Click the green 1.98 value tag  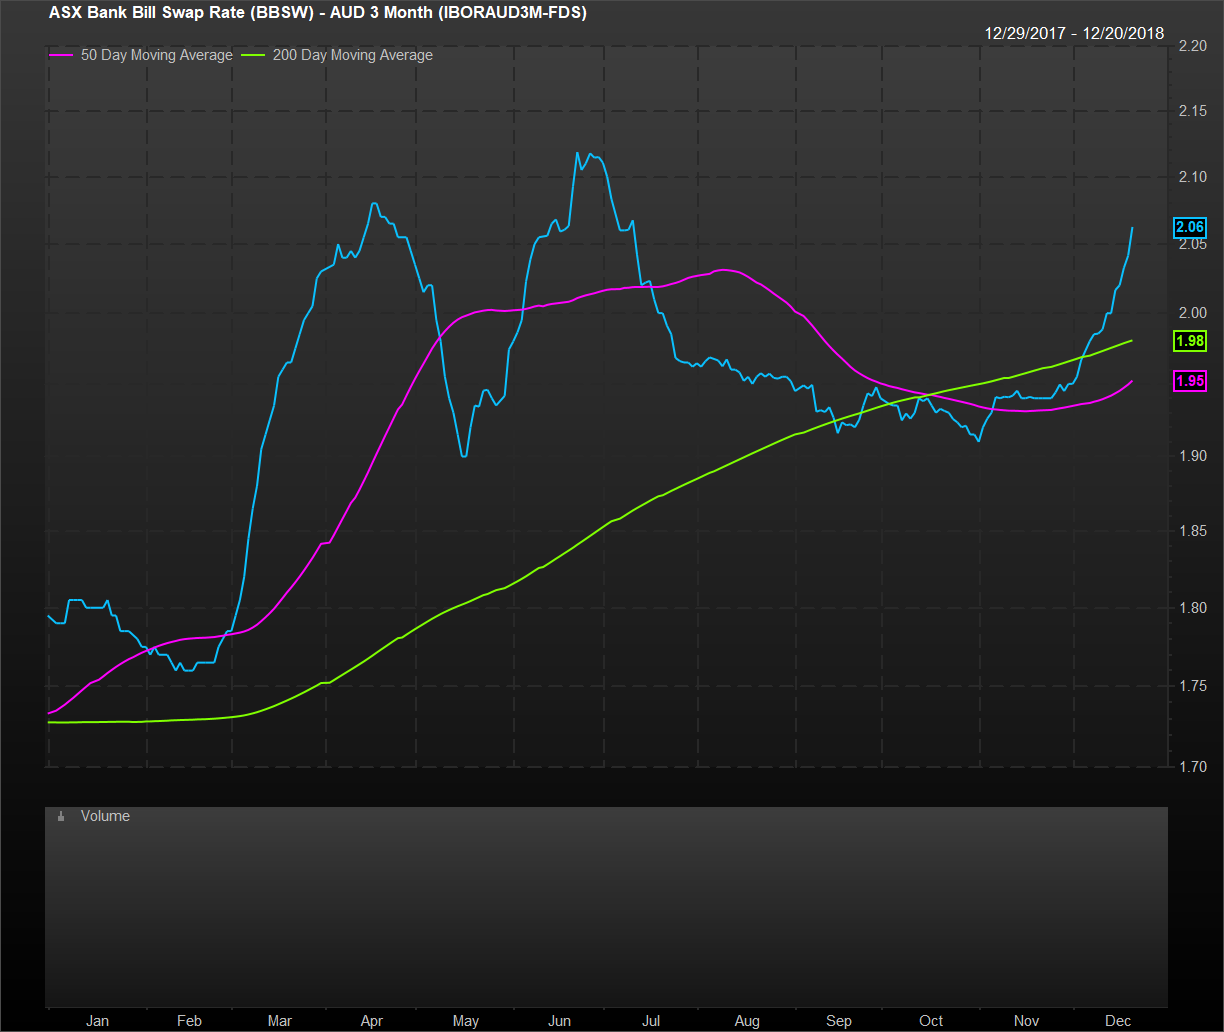click(1190, 342)
